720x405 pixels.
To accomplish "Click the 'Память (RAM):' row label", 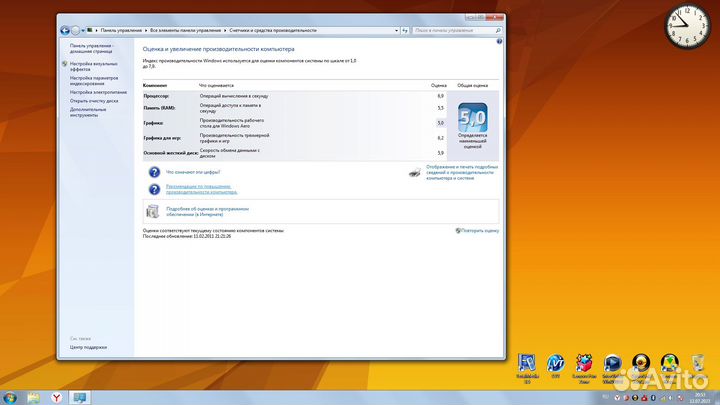I will (159, 108).
